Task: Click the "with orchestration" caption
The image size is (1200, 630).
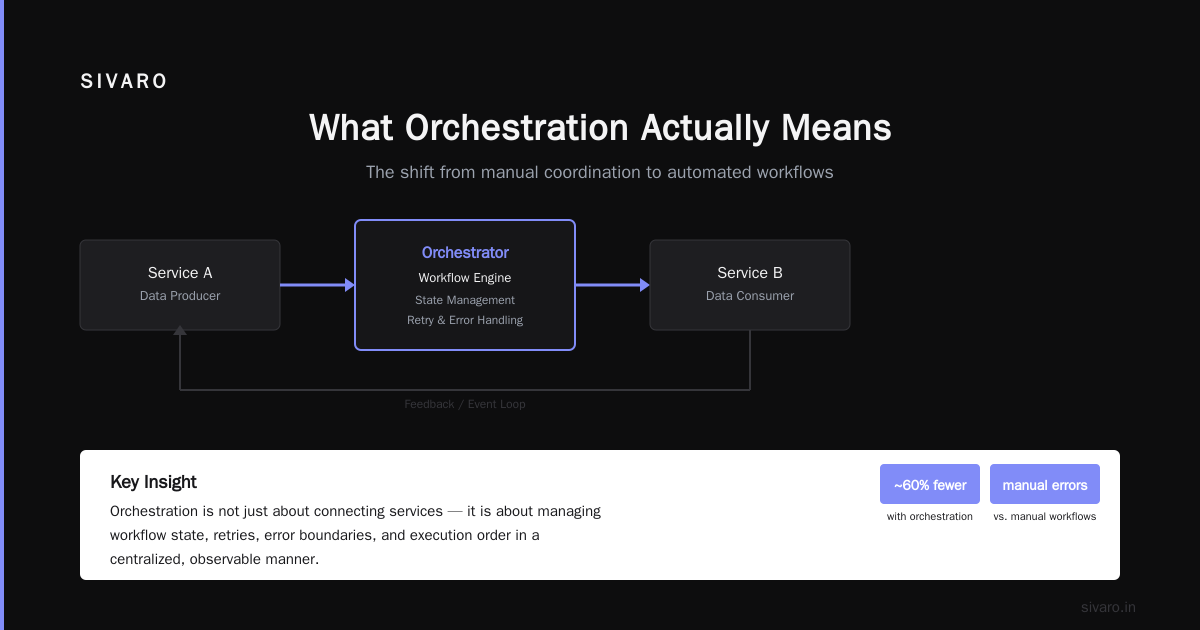Action: (930, 517)
